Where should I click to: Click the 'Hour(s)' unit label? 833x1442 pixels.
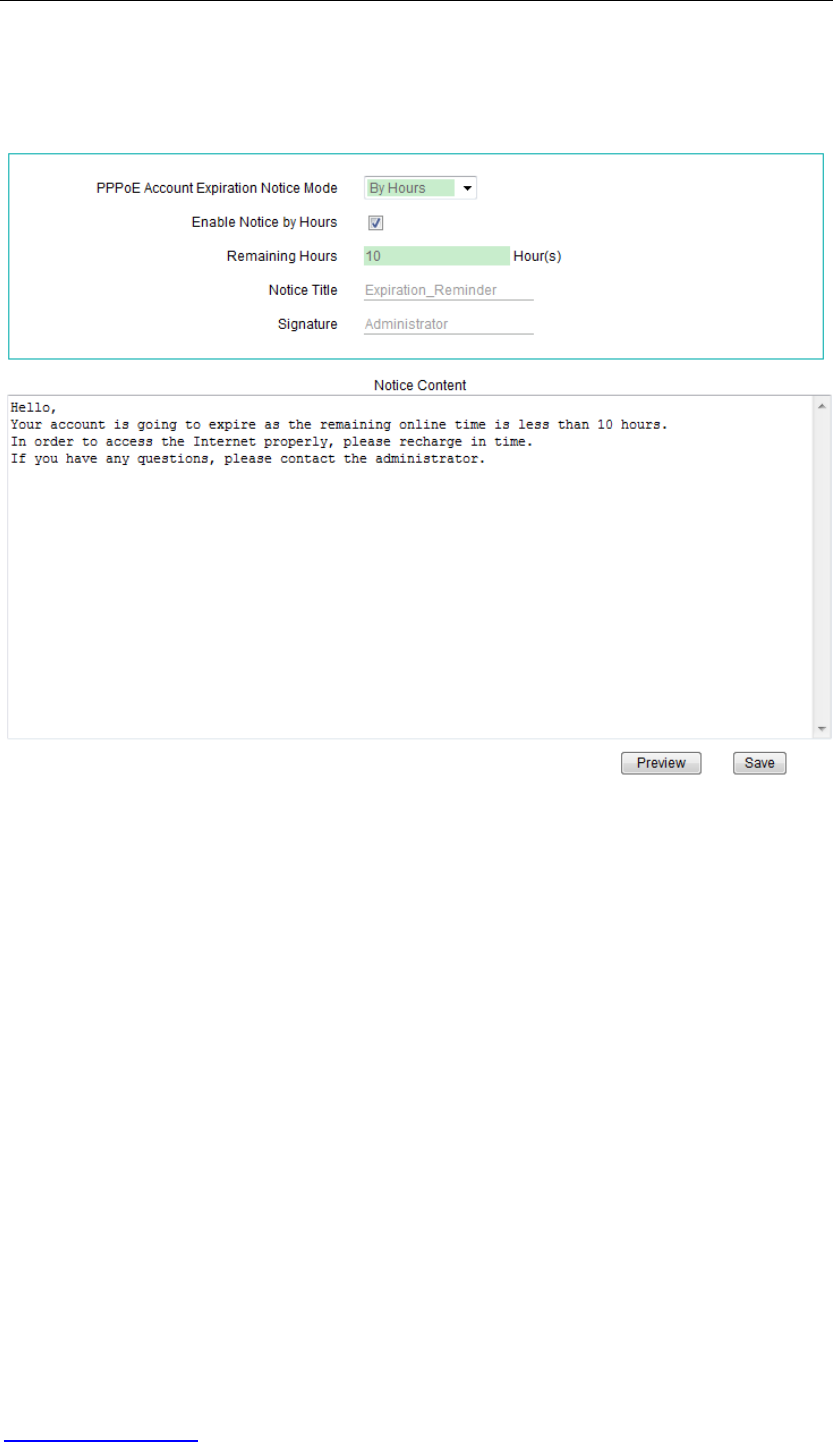(537, 256)
